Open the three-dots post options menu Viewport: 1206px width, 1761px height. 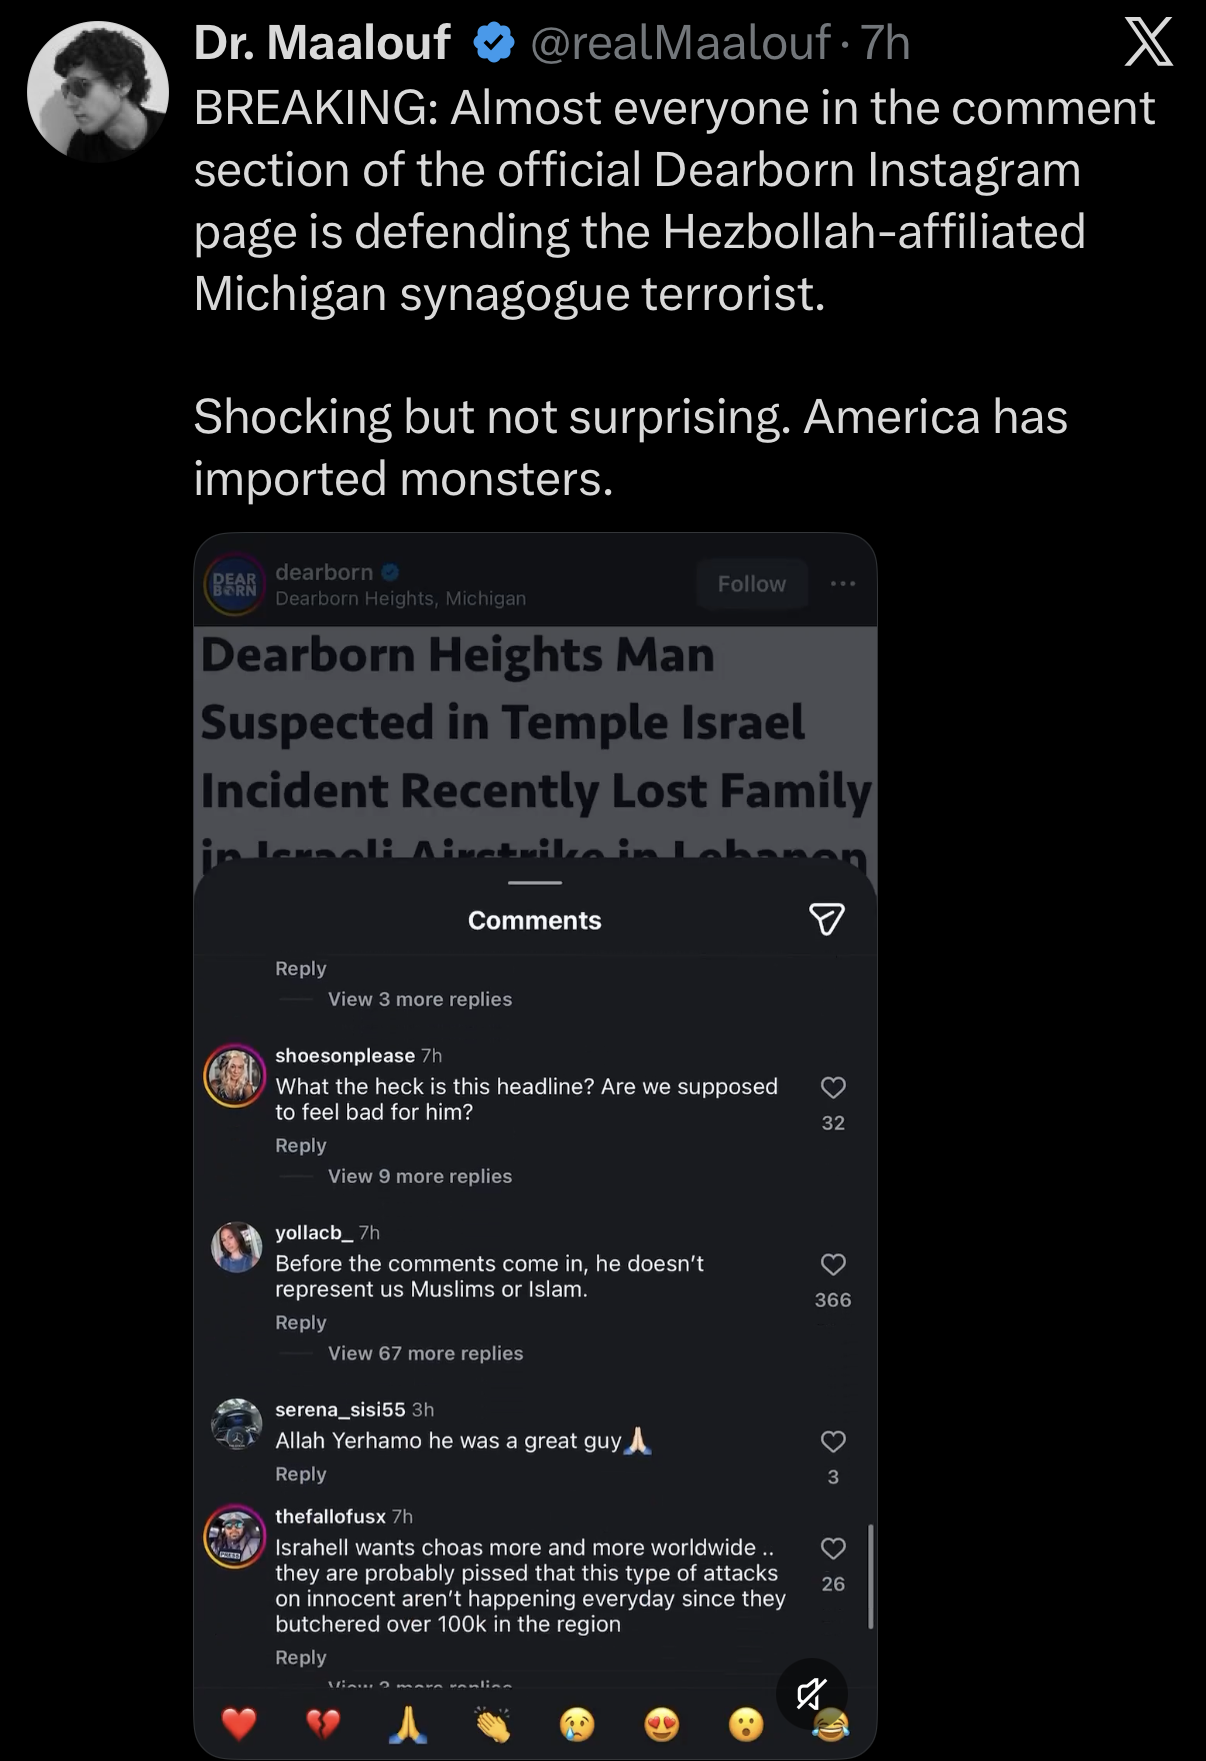(842, 583)
